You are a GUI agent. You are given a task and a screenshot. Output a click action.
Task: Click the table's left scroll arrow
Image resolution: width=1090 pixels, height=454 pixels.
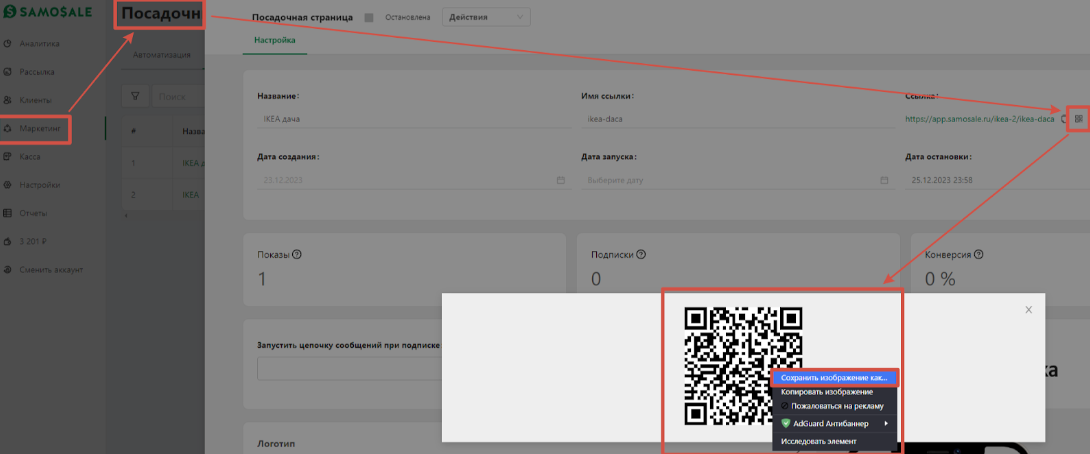(x=125, y=216)
